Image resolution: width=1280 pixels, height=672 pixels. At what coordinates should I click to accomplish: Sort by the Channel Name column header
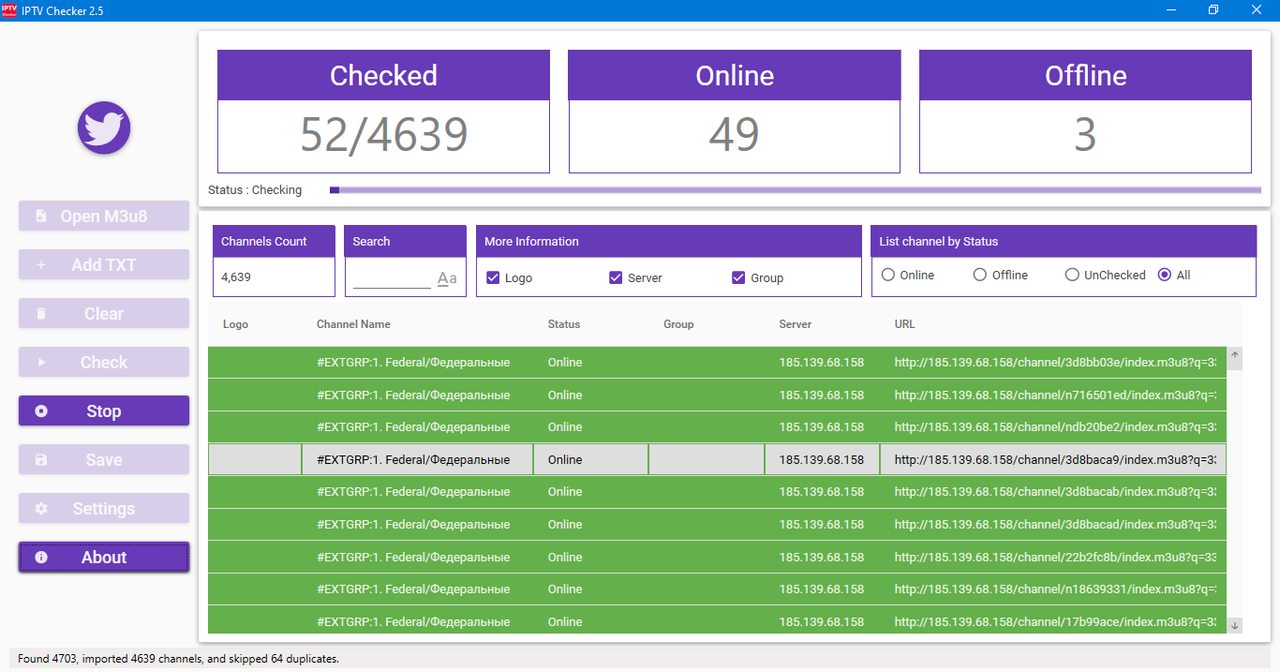(354, 324)
